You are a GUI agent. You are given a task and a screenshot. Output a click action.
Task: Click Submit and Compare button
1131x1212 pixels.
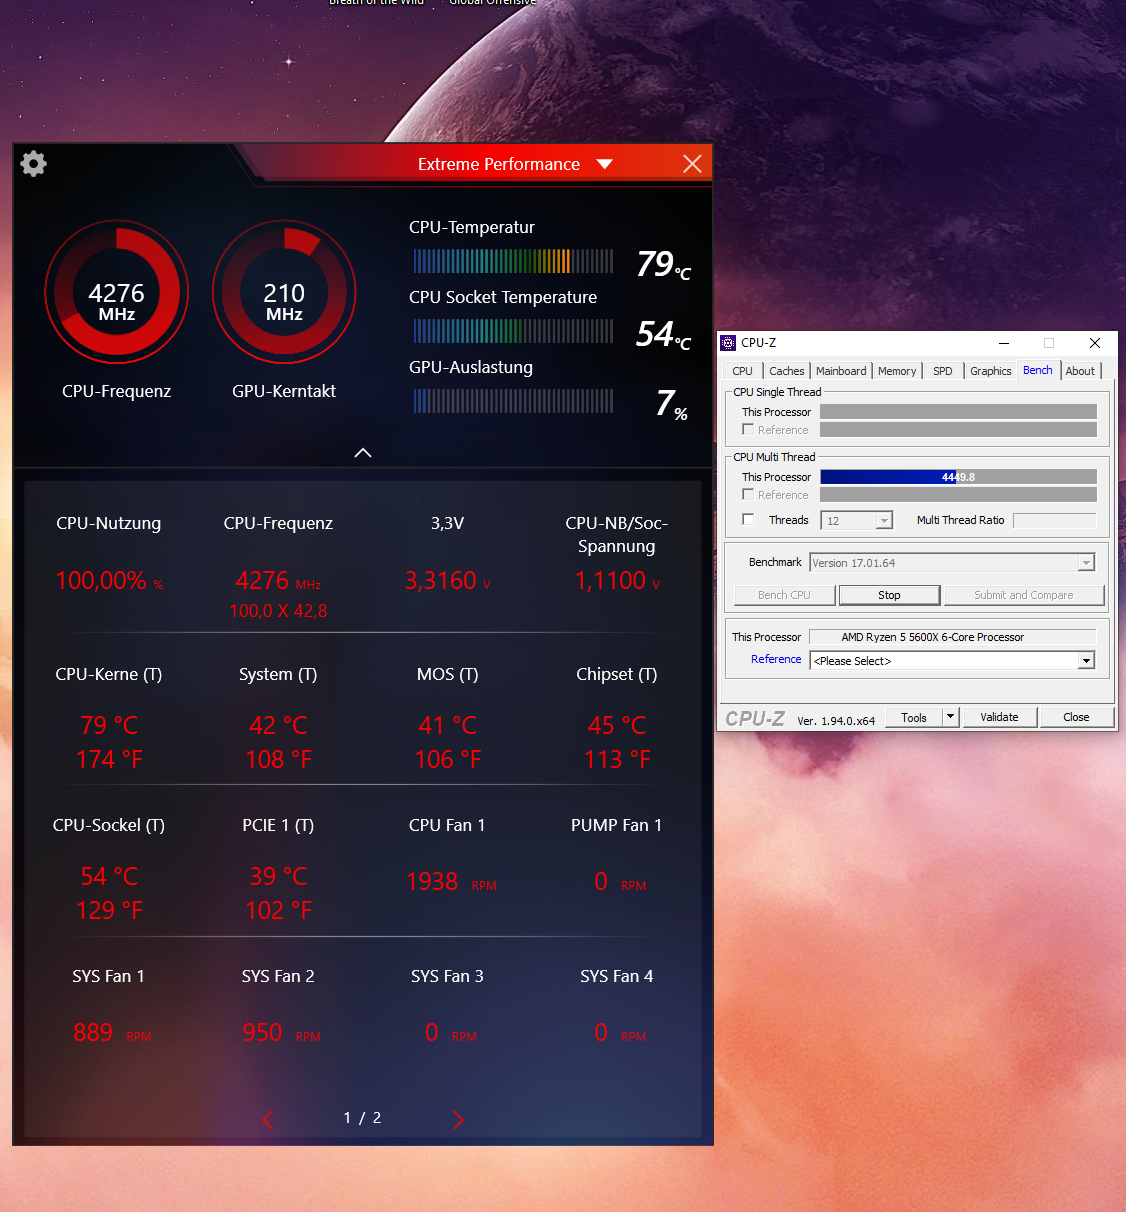pos(1023,595)
